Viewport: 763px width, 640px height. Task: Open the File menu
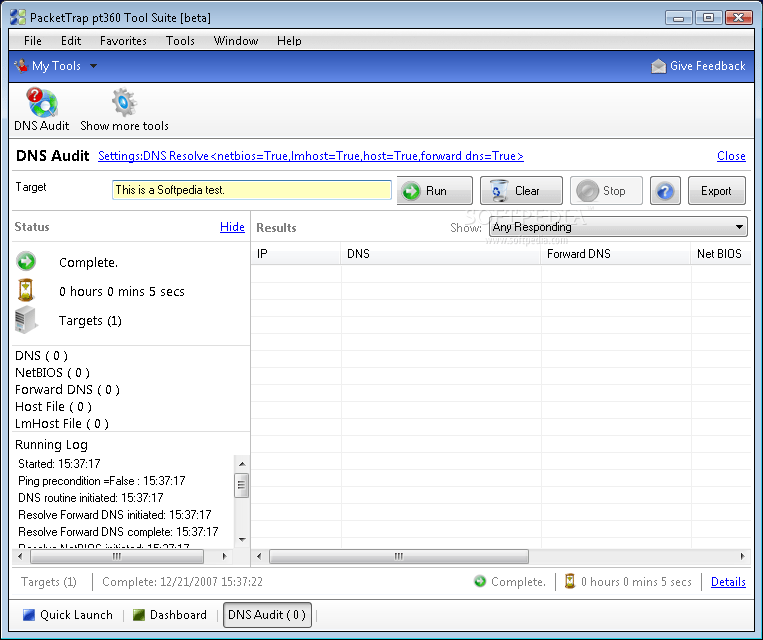(x=33, y=41)
